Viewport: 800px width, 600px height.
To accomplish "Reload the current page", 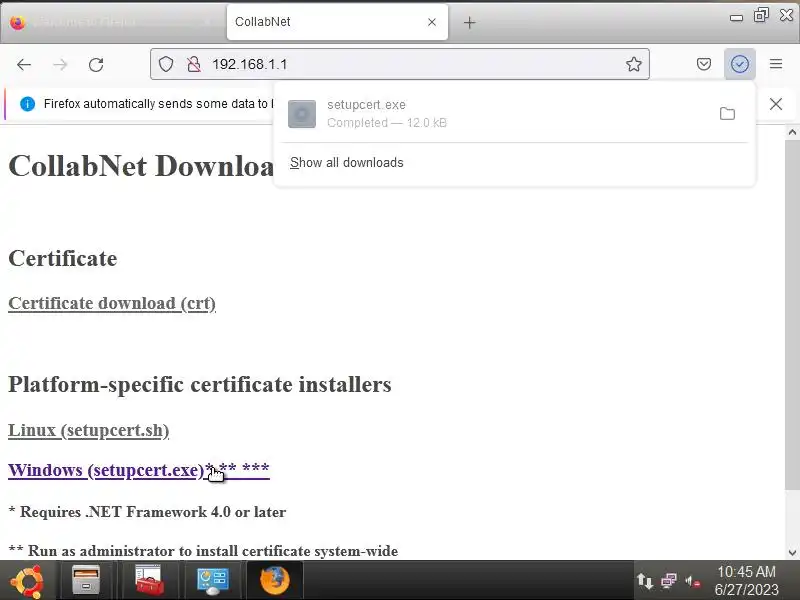I will pos(96,64).
